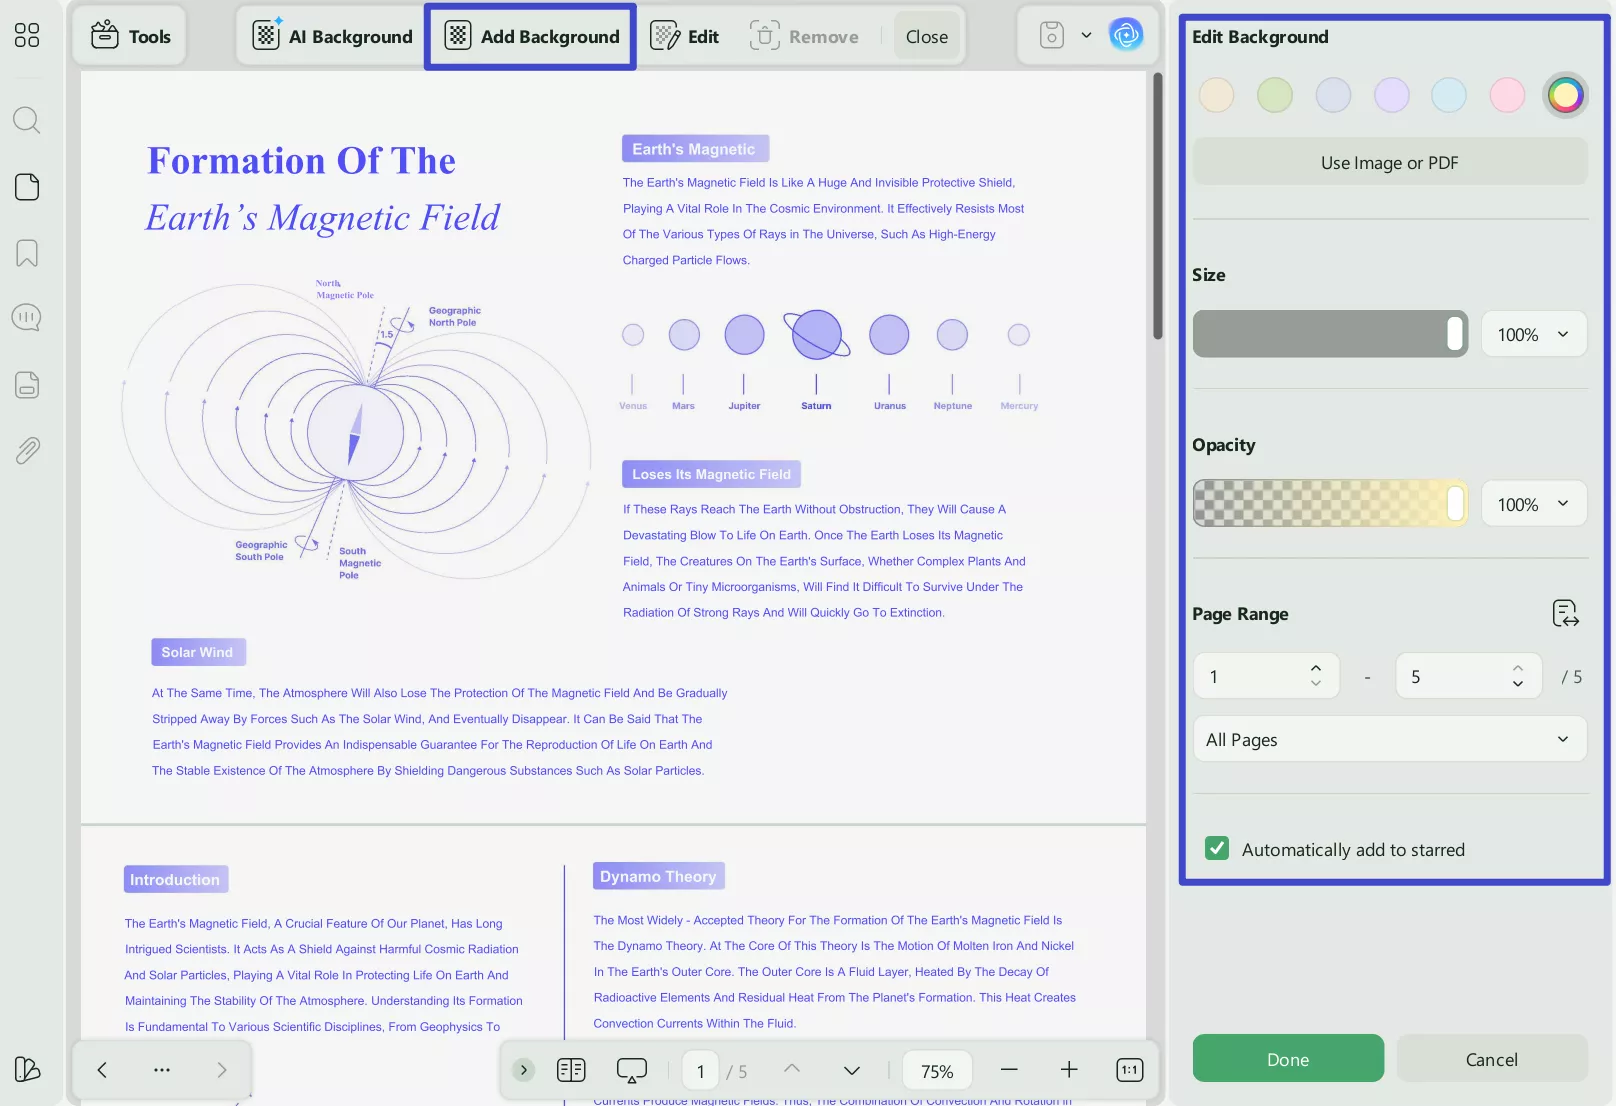
Task: Go back with the left arrow
Action: click(x=102, y=1070)
